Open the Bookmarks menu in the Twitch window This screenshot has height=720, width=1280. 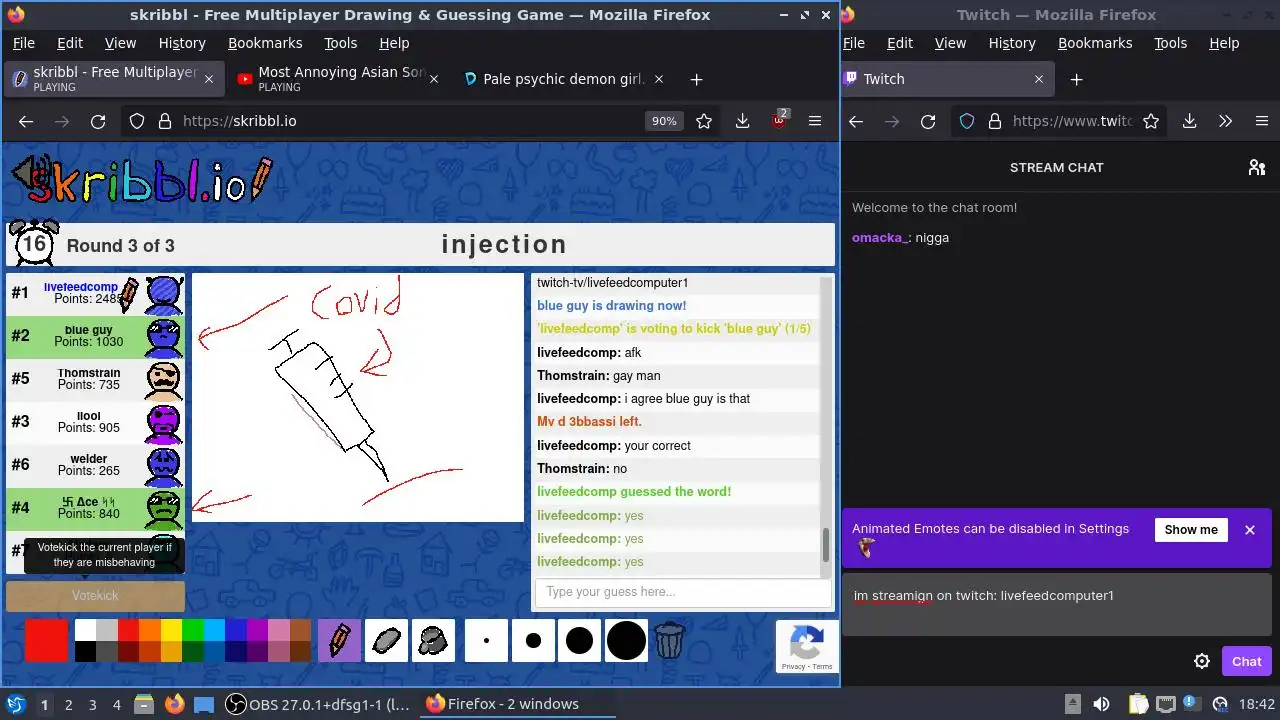pos(1095,43)
